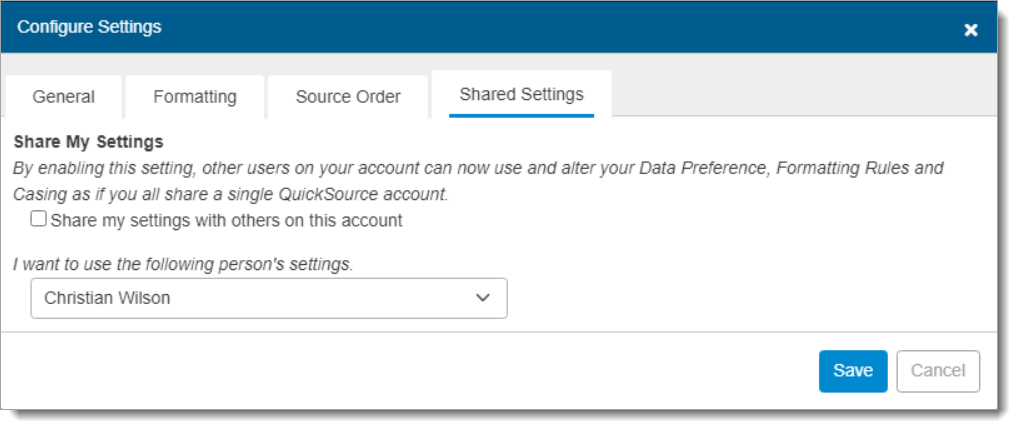1018x430 pixels.
Task: Click the 'Share my settings with others' label
Action: (226, 220)
